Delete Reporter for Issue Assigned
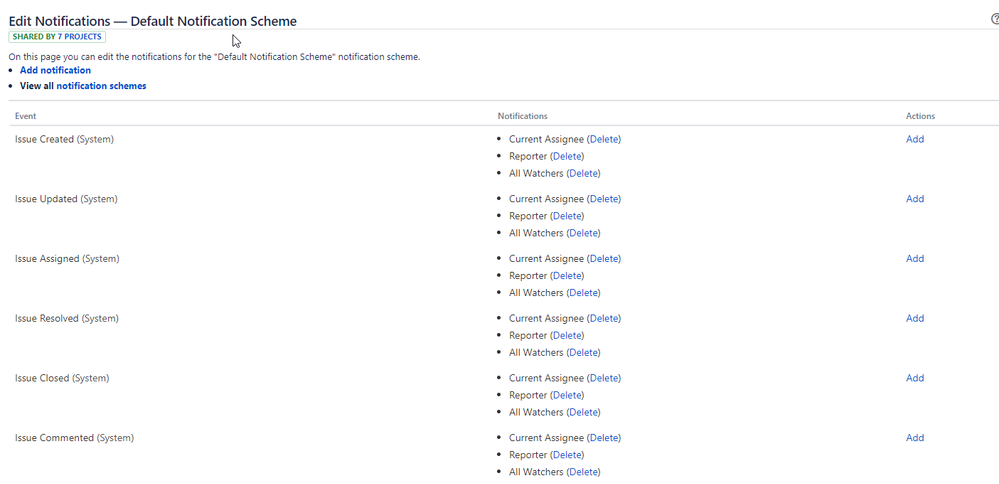The width and height of the screenshot is (999, 484). 567,276
